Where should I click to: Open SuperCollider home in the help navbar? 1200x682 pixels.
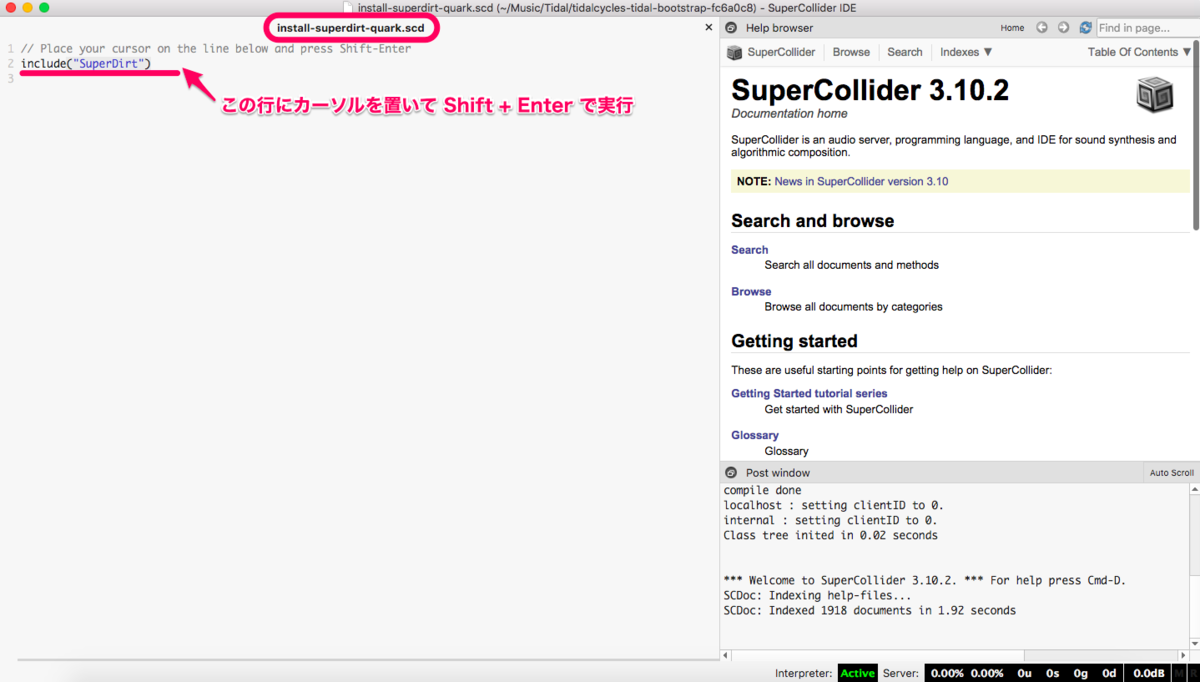781,52
